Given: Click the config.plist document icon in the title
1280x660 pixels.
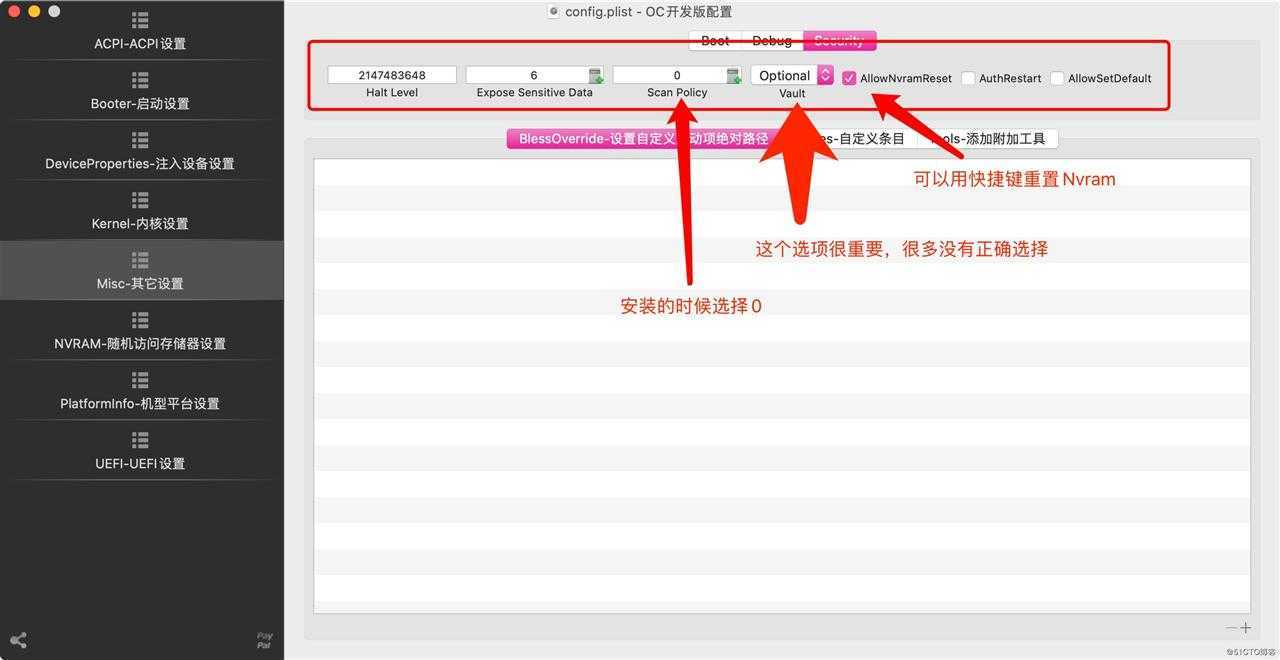Looking at the screenshot, I should point(553,12).
